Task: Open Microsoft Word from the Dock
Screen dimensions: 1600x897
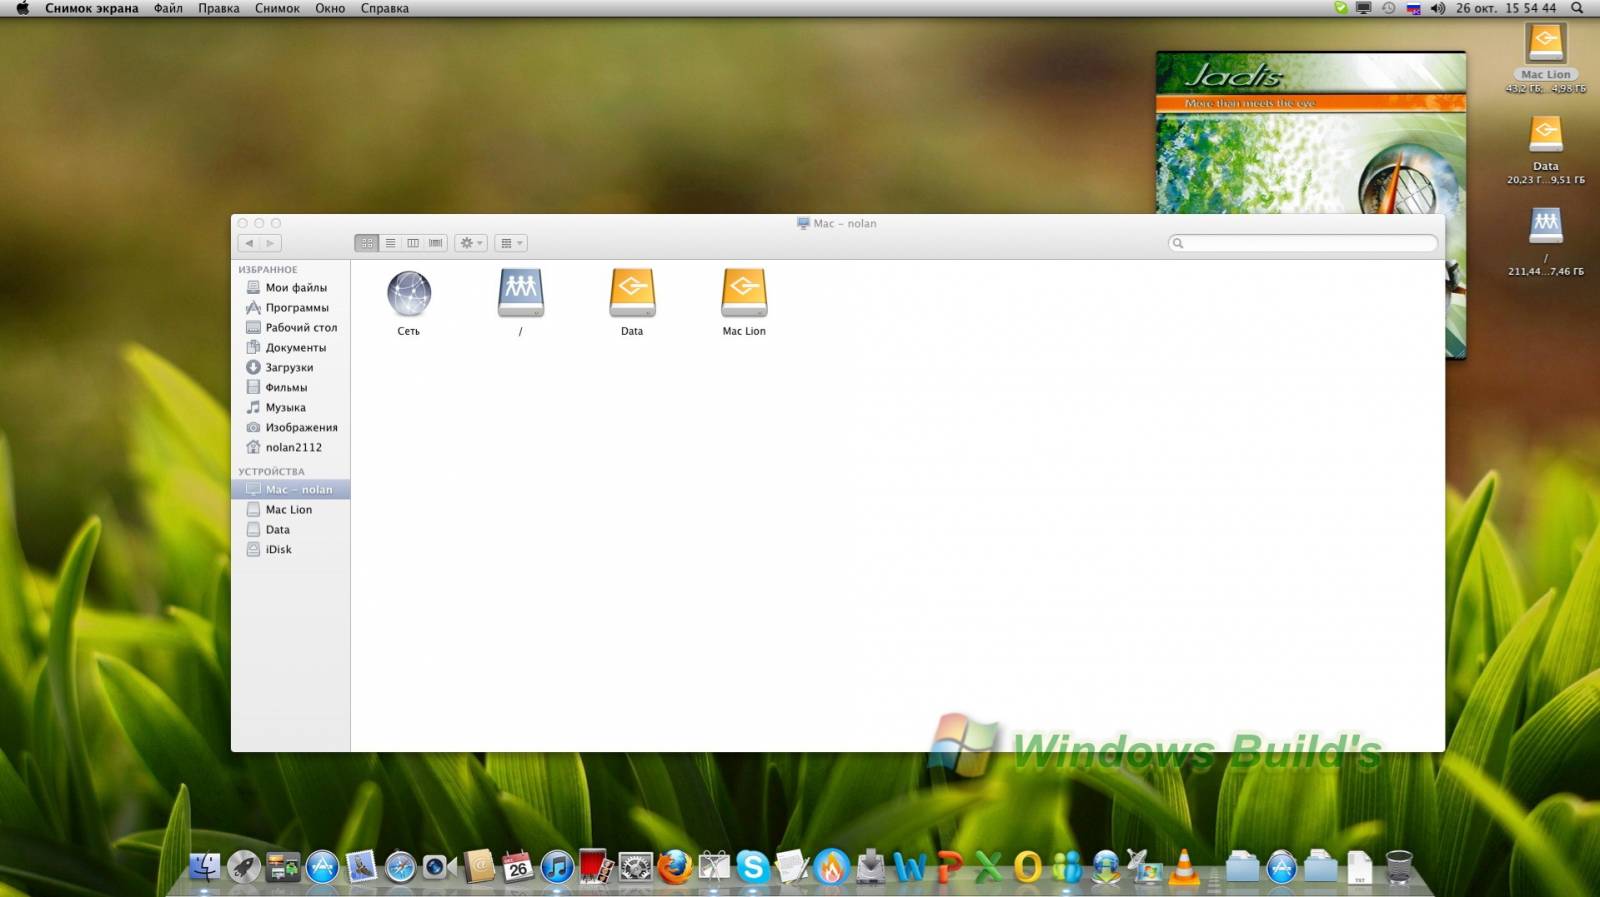Action: (909, 866)
